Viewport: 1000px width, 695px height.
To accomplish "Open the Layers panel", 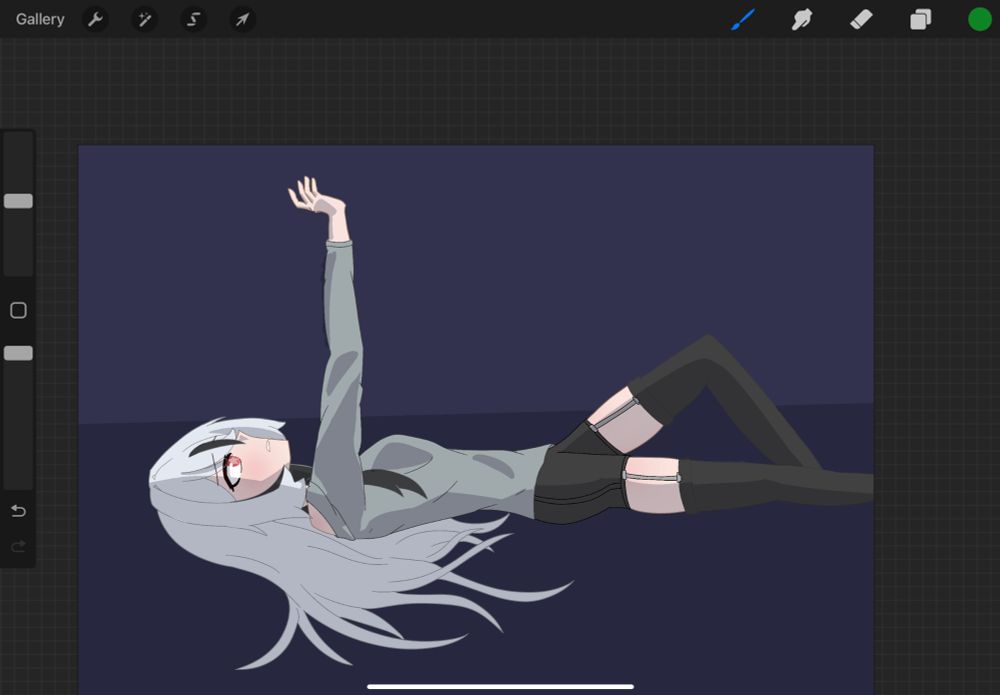I will pyautogui.click(x=920, y=19).
